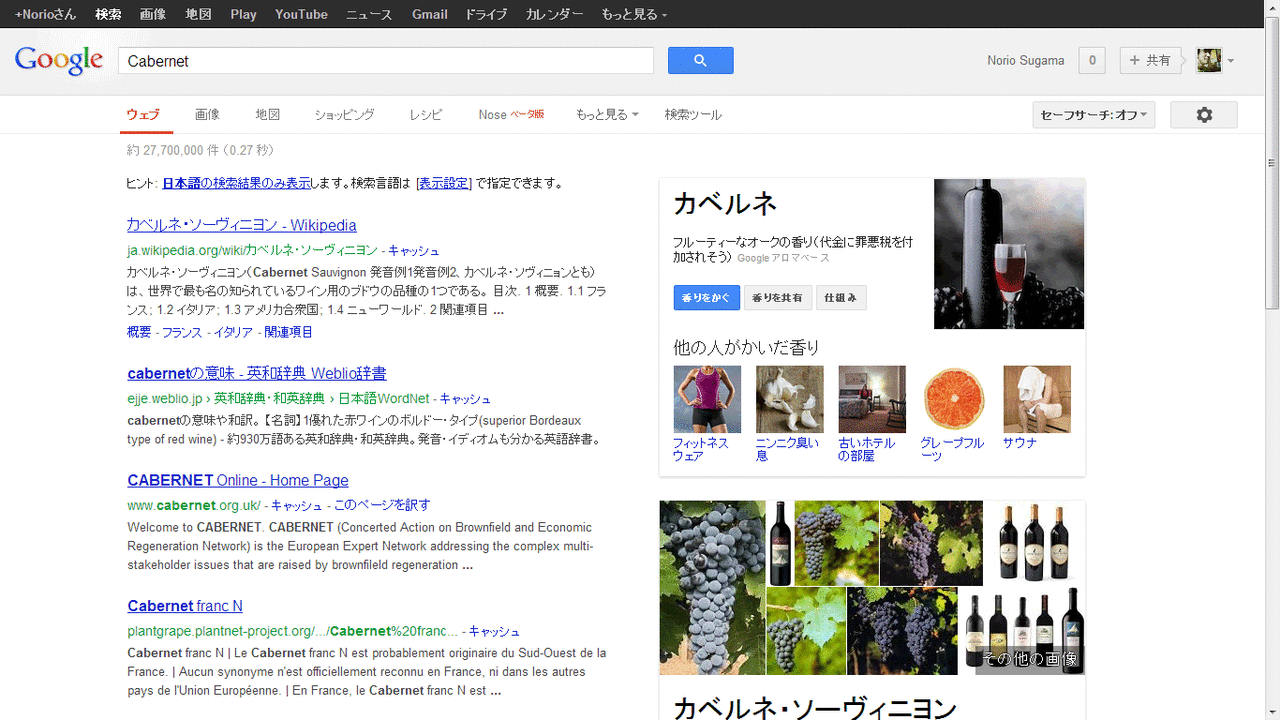Open カレンダー in the top bar
Image resolution: width=1280 pixels, height=720 pixels.
(554, 15)
